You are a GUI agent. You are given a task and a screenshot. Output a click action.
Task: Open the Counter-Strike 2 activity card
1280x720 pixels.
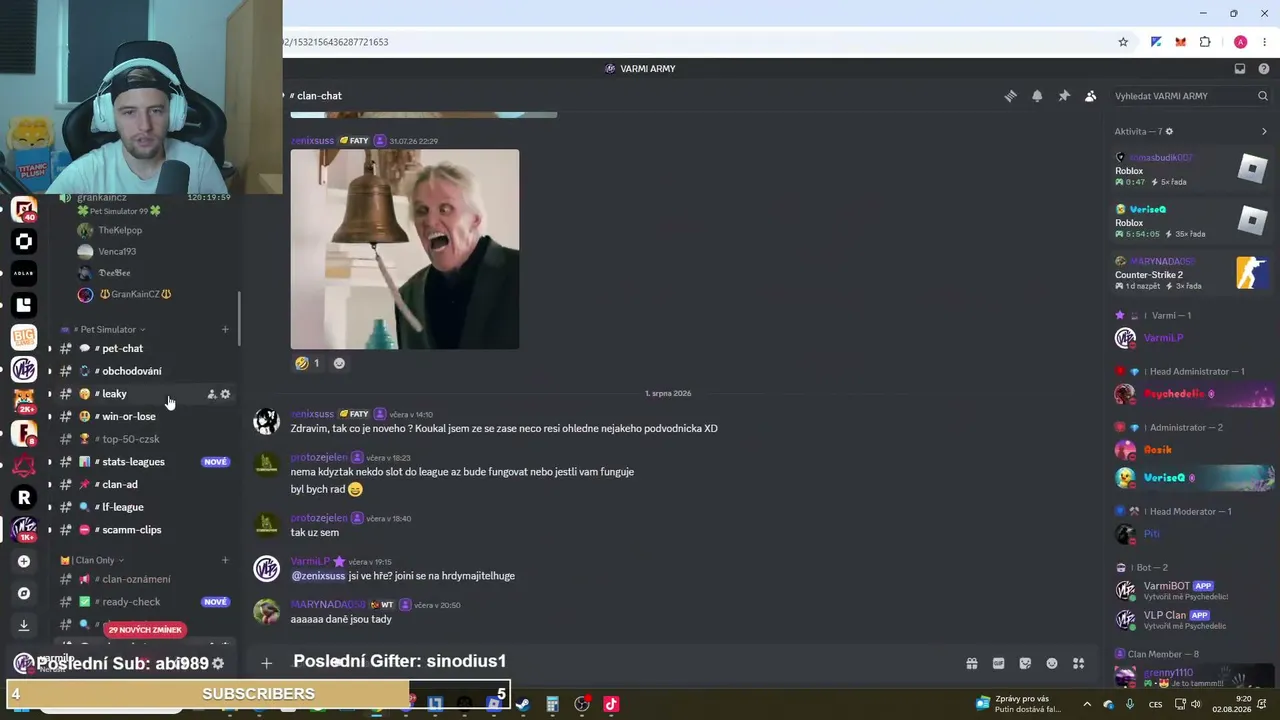[1193, 273]
